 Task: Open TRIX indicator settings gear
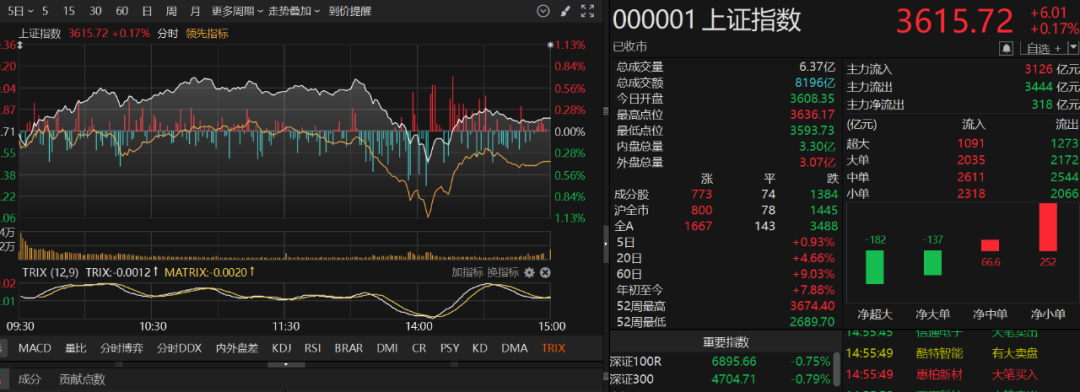point(529,272)
